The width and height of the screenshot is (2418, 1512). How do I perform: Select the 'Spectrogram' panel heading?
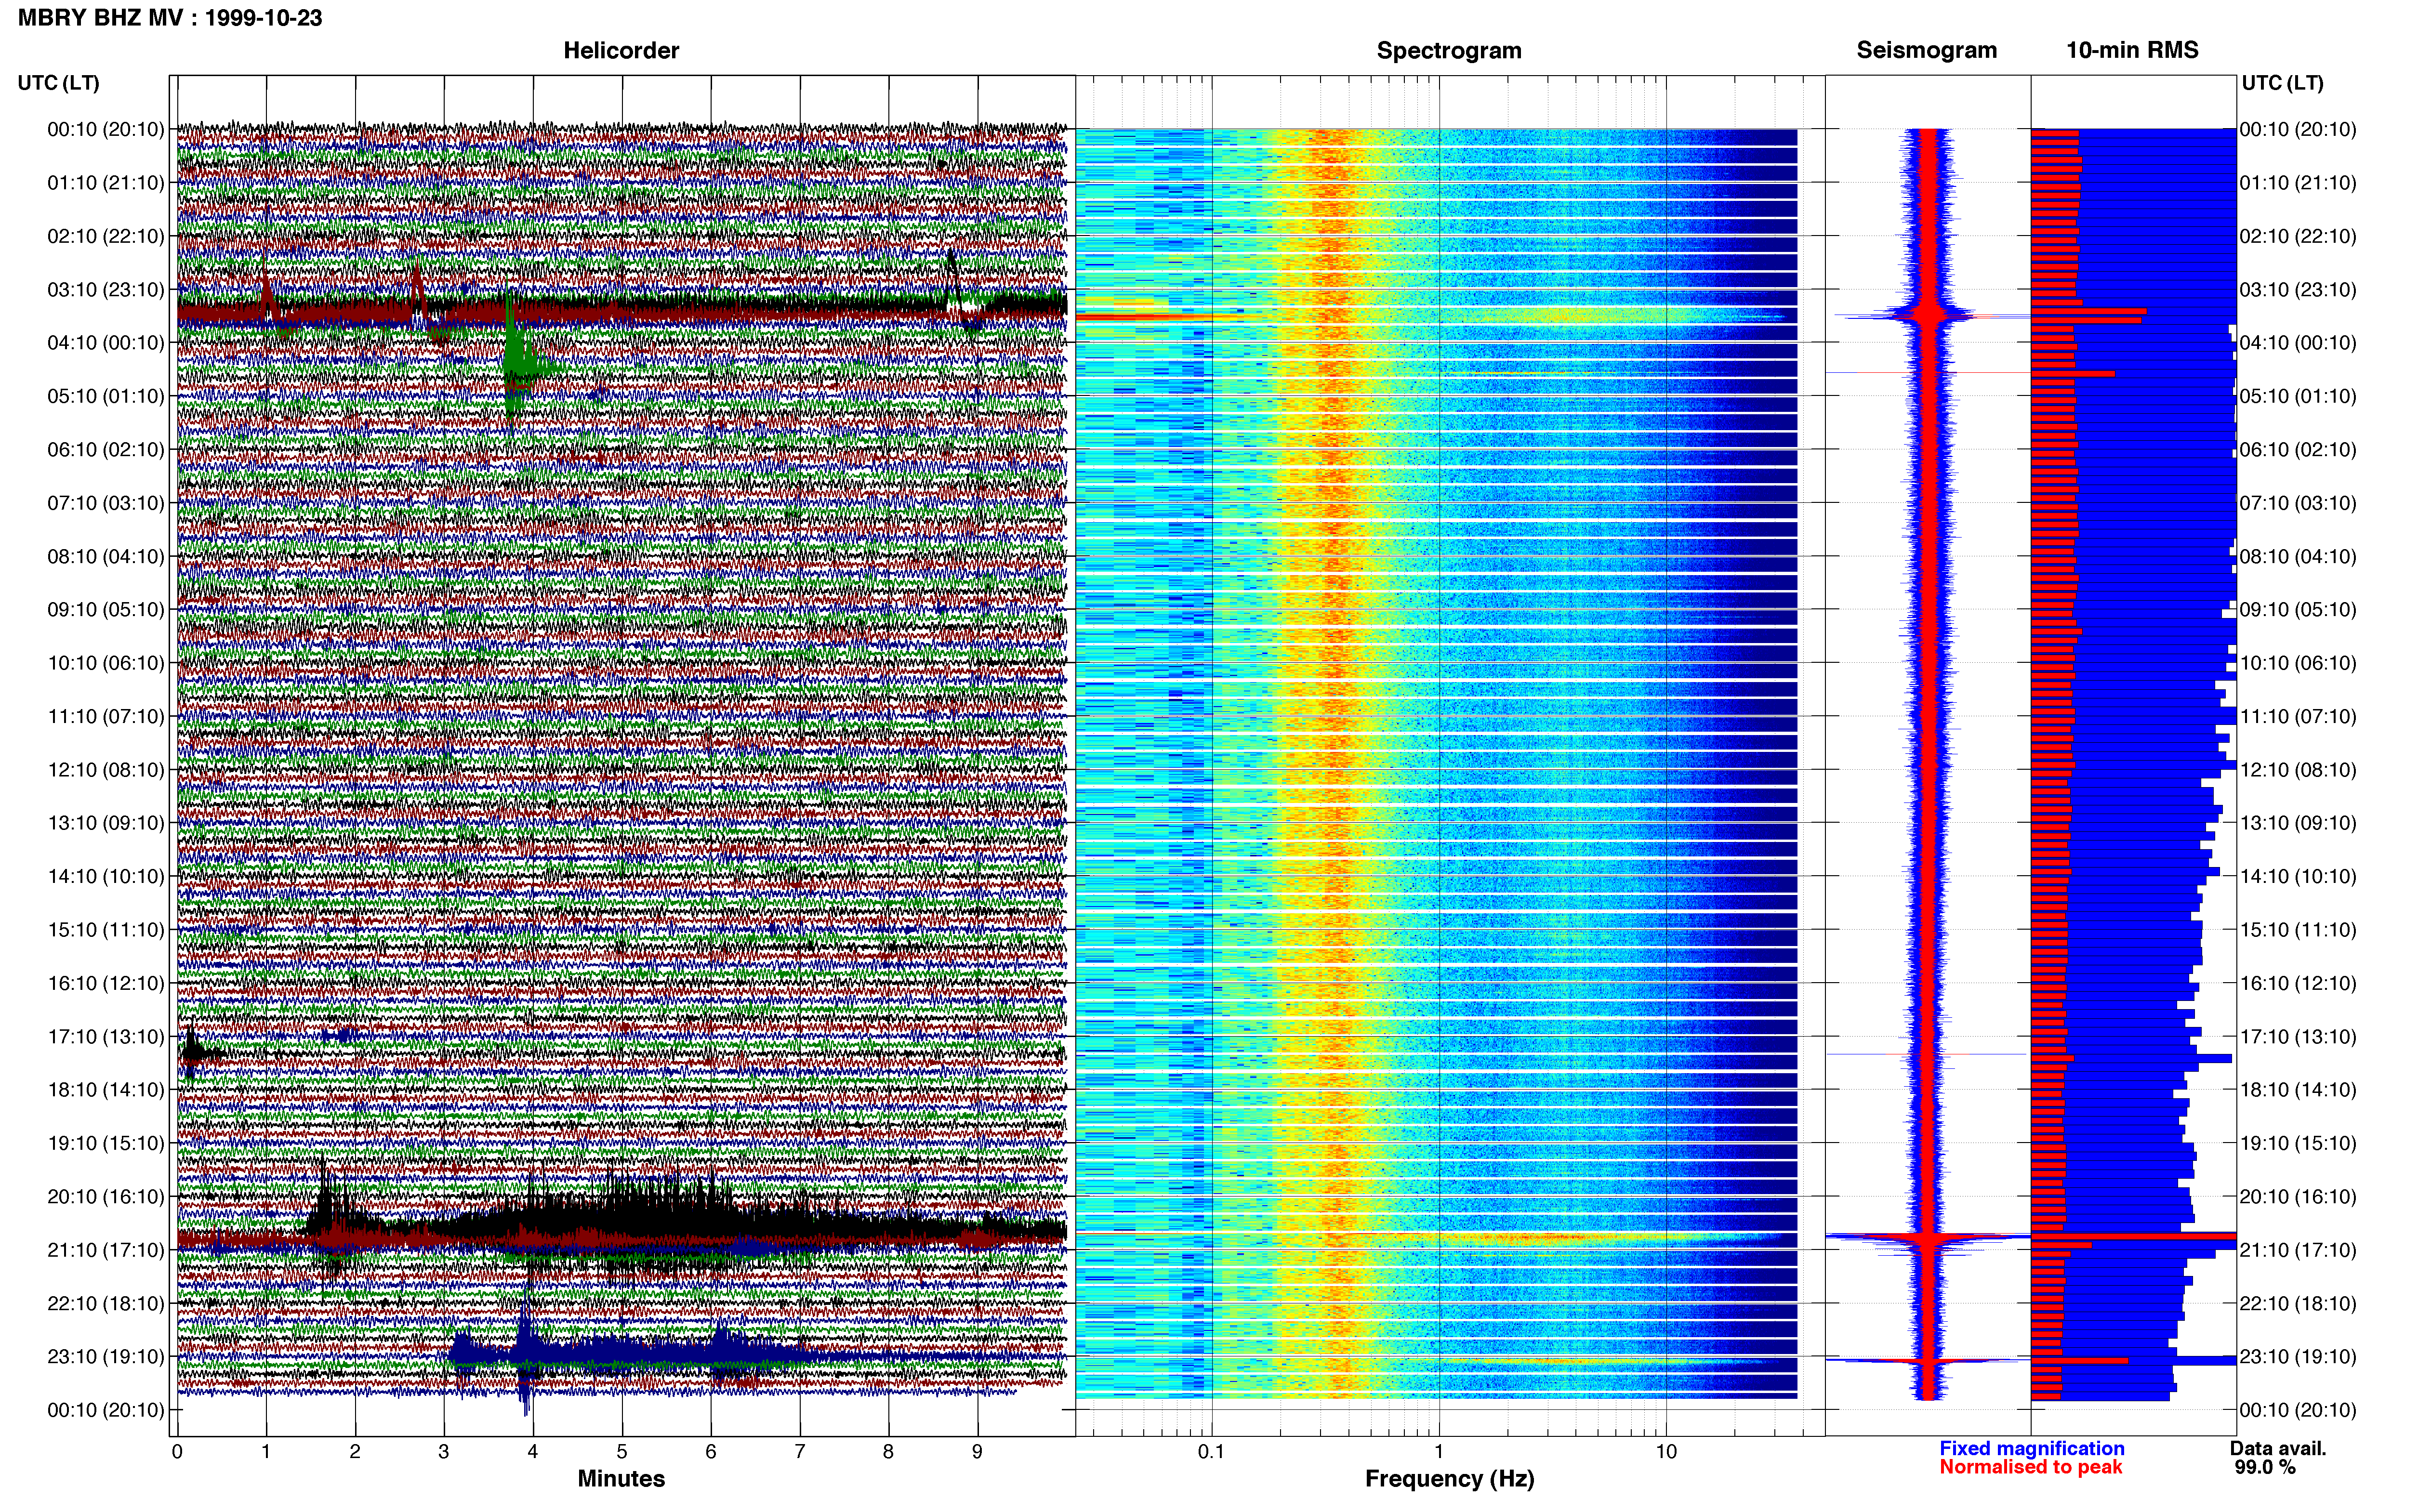click(x=1449, y=50)
